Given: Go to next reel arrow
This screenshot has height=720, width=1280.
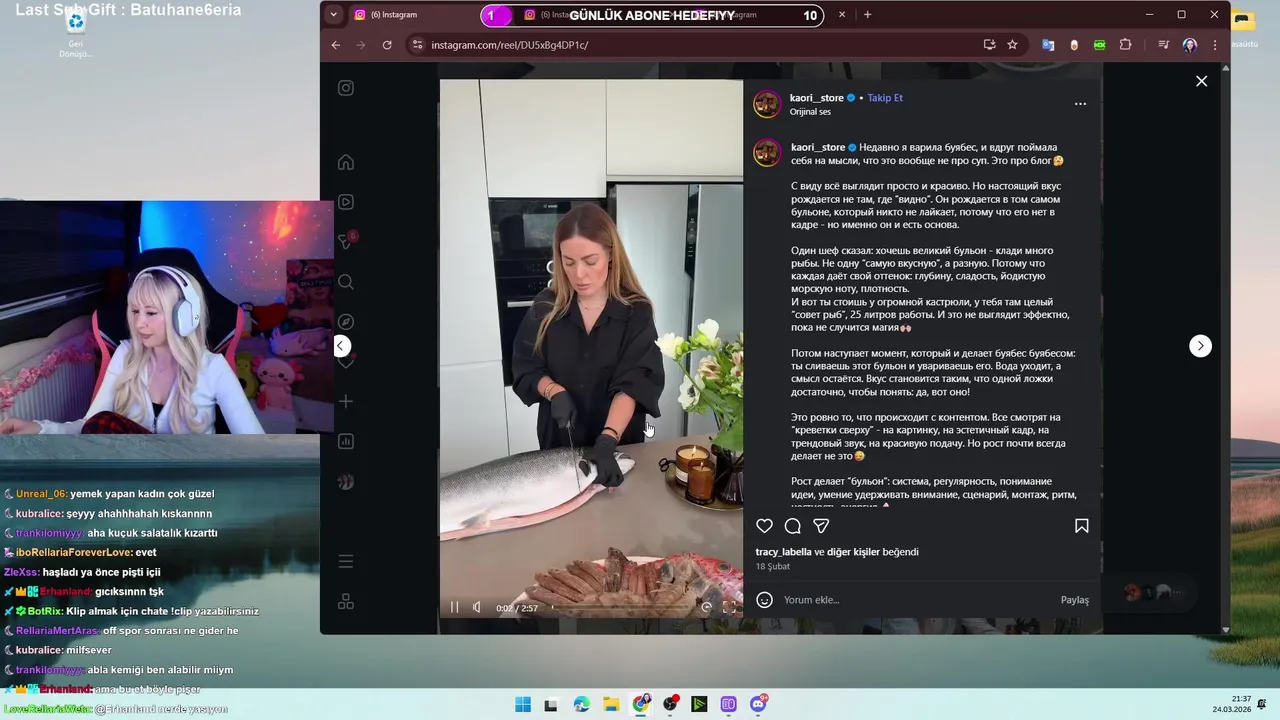Looking at the screenshot, I should [1200, 346].
